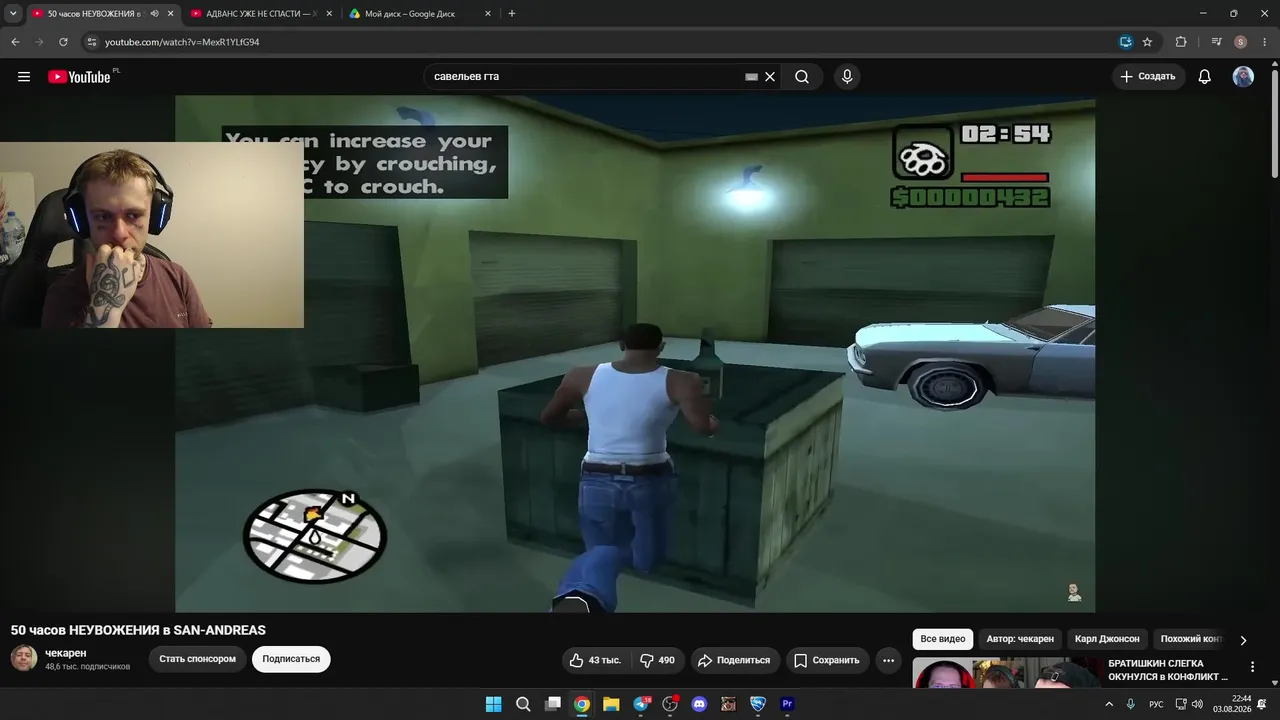The width and height of the screenshot is (1280, 720).
Task: Open the YouTube guide hamburger menu
Action: tap(24, 77)
